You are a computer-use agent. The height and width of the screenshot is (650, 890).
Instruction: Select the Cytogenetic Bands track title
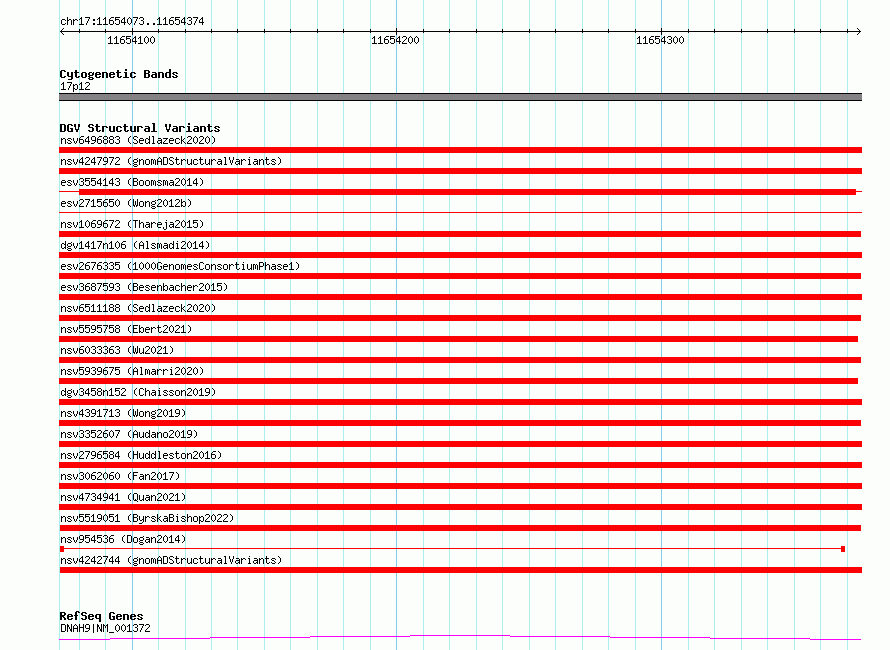pyautogui.click(x=119, y=74)
